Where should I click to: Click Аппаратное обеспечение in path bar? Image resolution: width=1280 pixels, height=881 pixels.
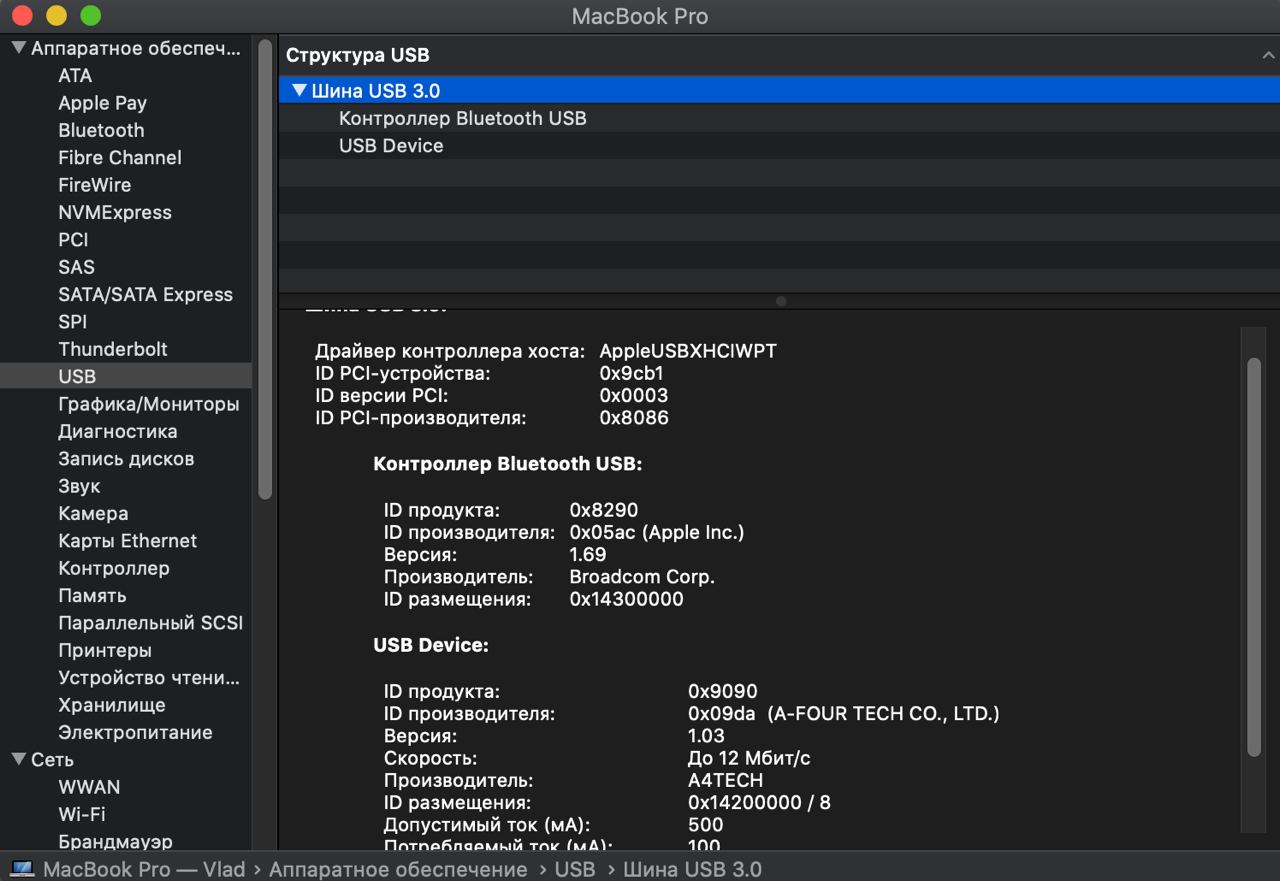(398, 869)
